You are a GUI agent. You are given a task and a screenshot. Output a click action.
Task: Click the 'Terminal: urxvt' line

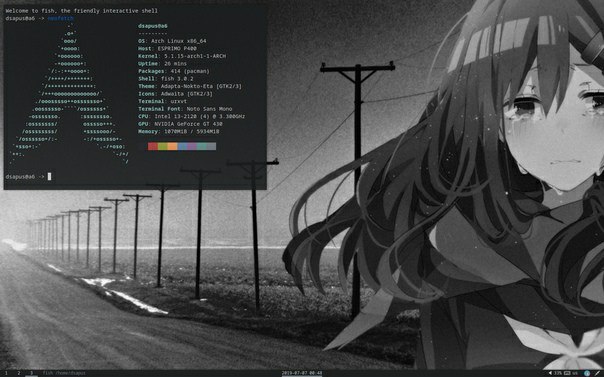162,101
